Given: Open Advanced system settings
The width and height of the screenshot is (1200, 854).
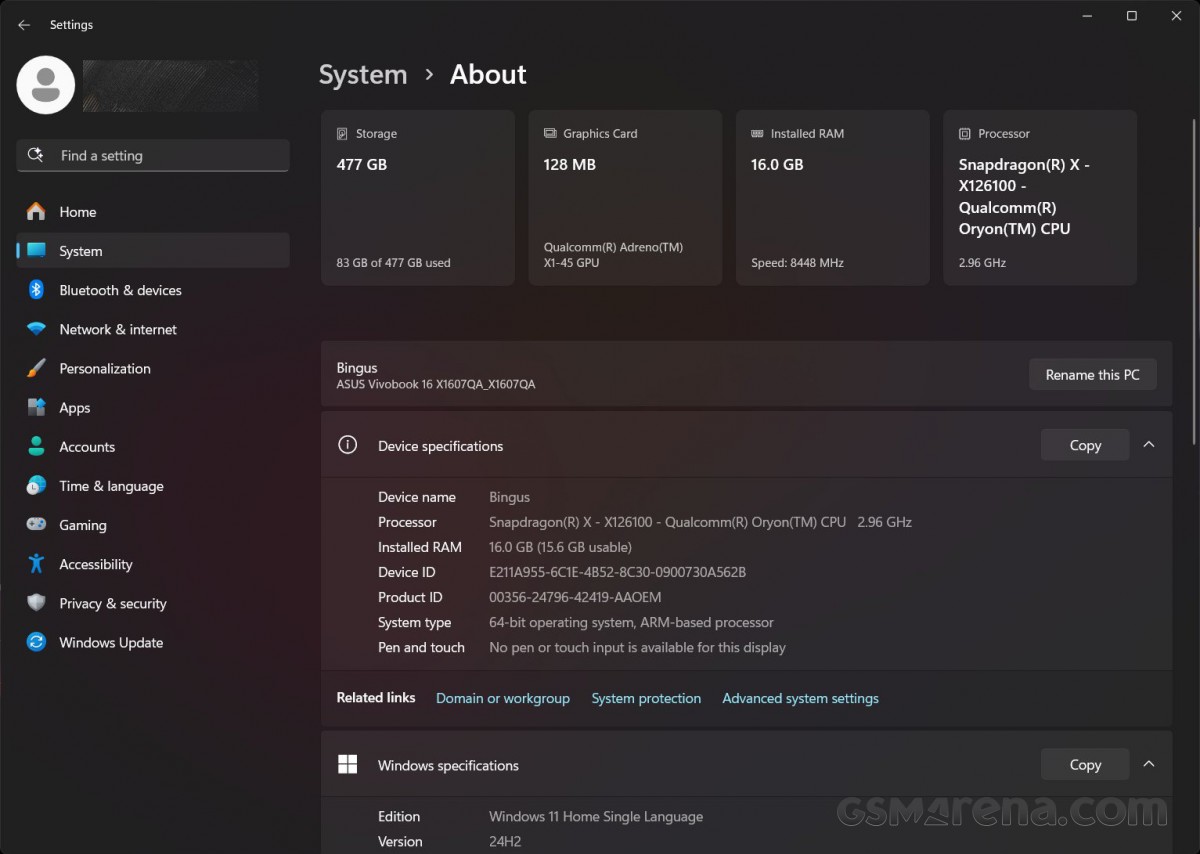Looking at the screenshot, I should [x=800, y=698].
